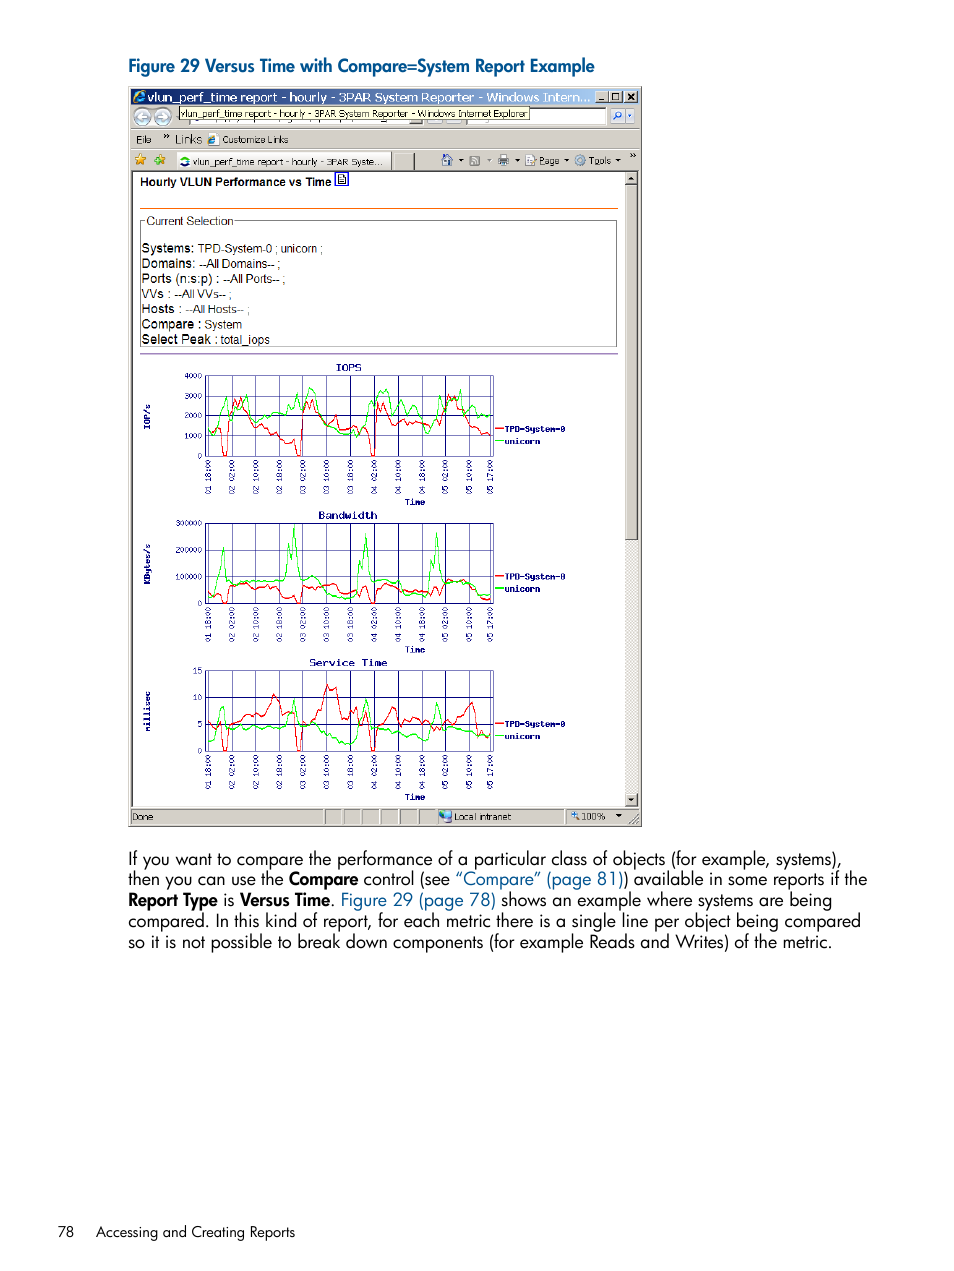Image resolution: width=954 pixels, height=1271 pixels.
Task: Click the 100% zoom level button
Action: [588, 816]
